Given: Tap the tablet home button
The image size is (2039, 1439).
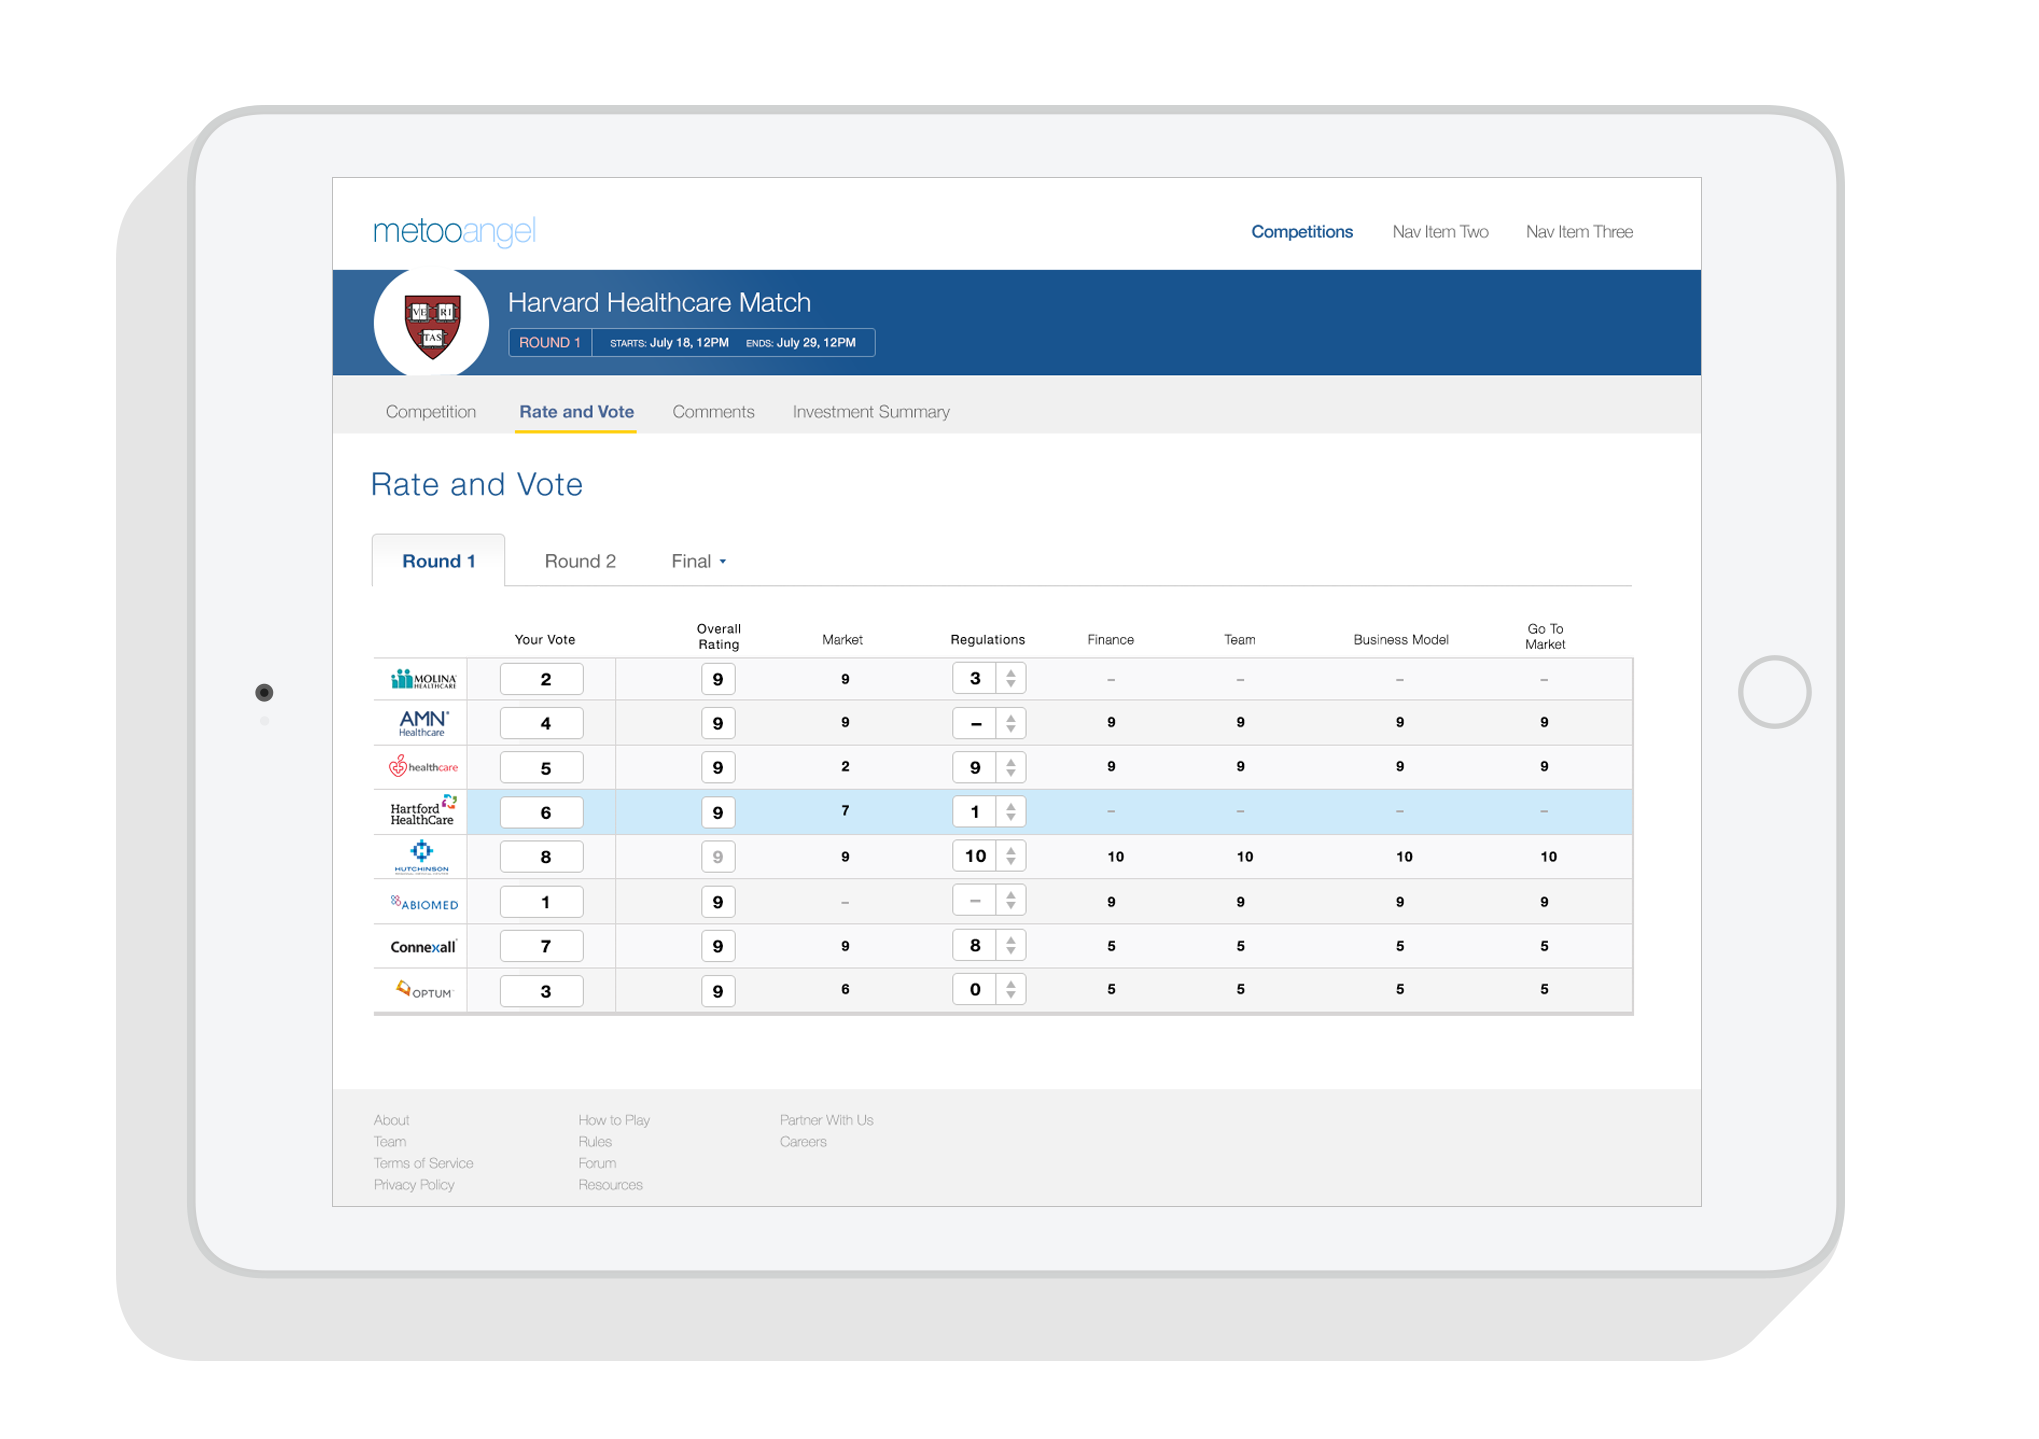Looking at the screenshot, I should point(1774,692).
